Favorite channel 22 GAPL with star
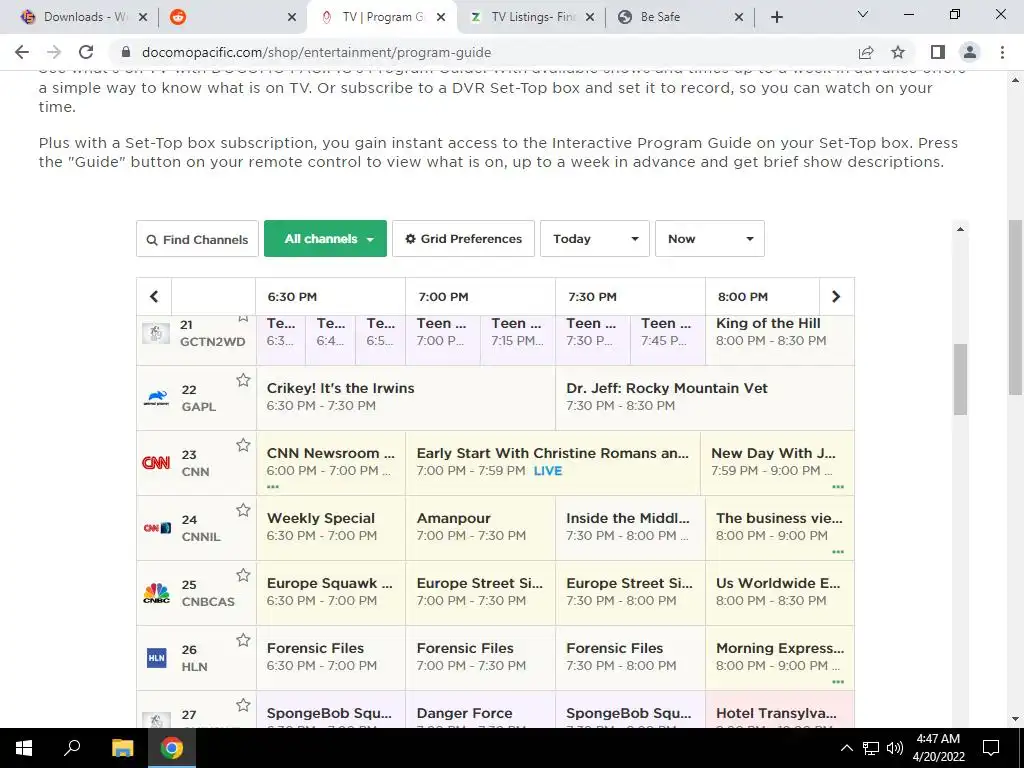1024x768 pixels. pos(243,380)
